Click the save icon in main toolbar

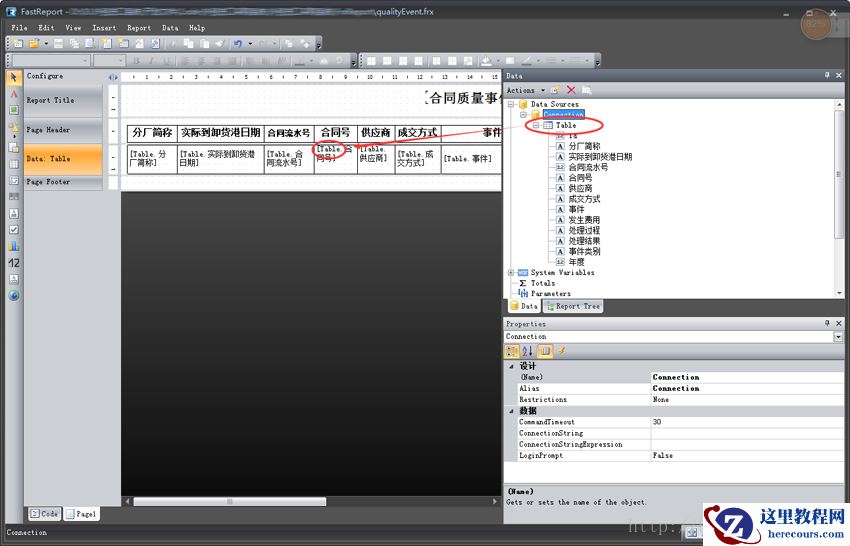coord(58,44)
